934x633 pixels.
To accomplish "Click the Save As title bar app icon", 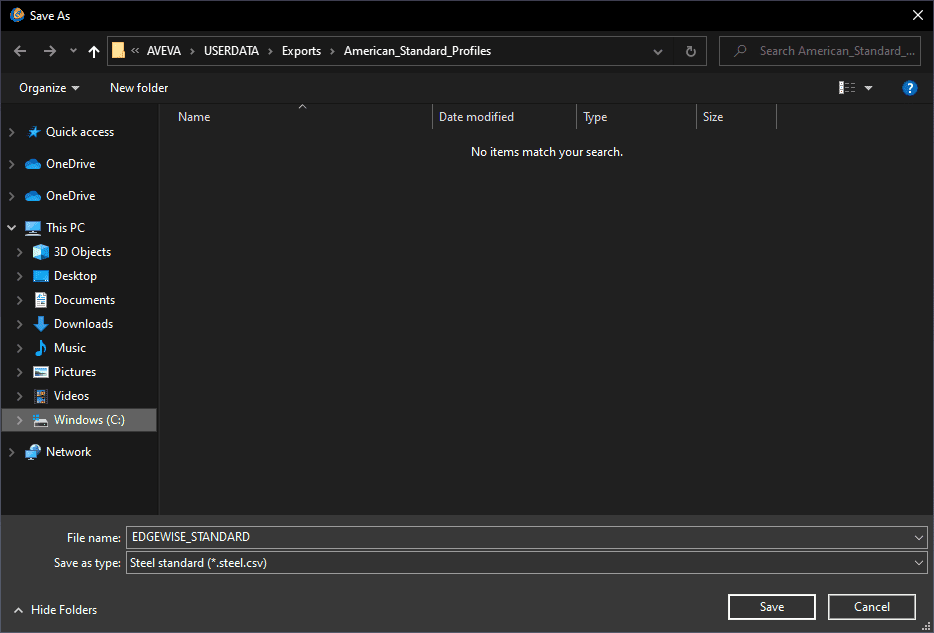I will pos(17,15).
